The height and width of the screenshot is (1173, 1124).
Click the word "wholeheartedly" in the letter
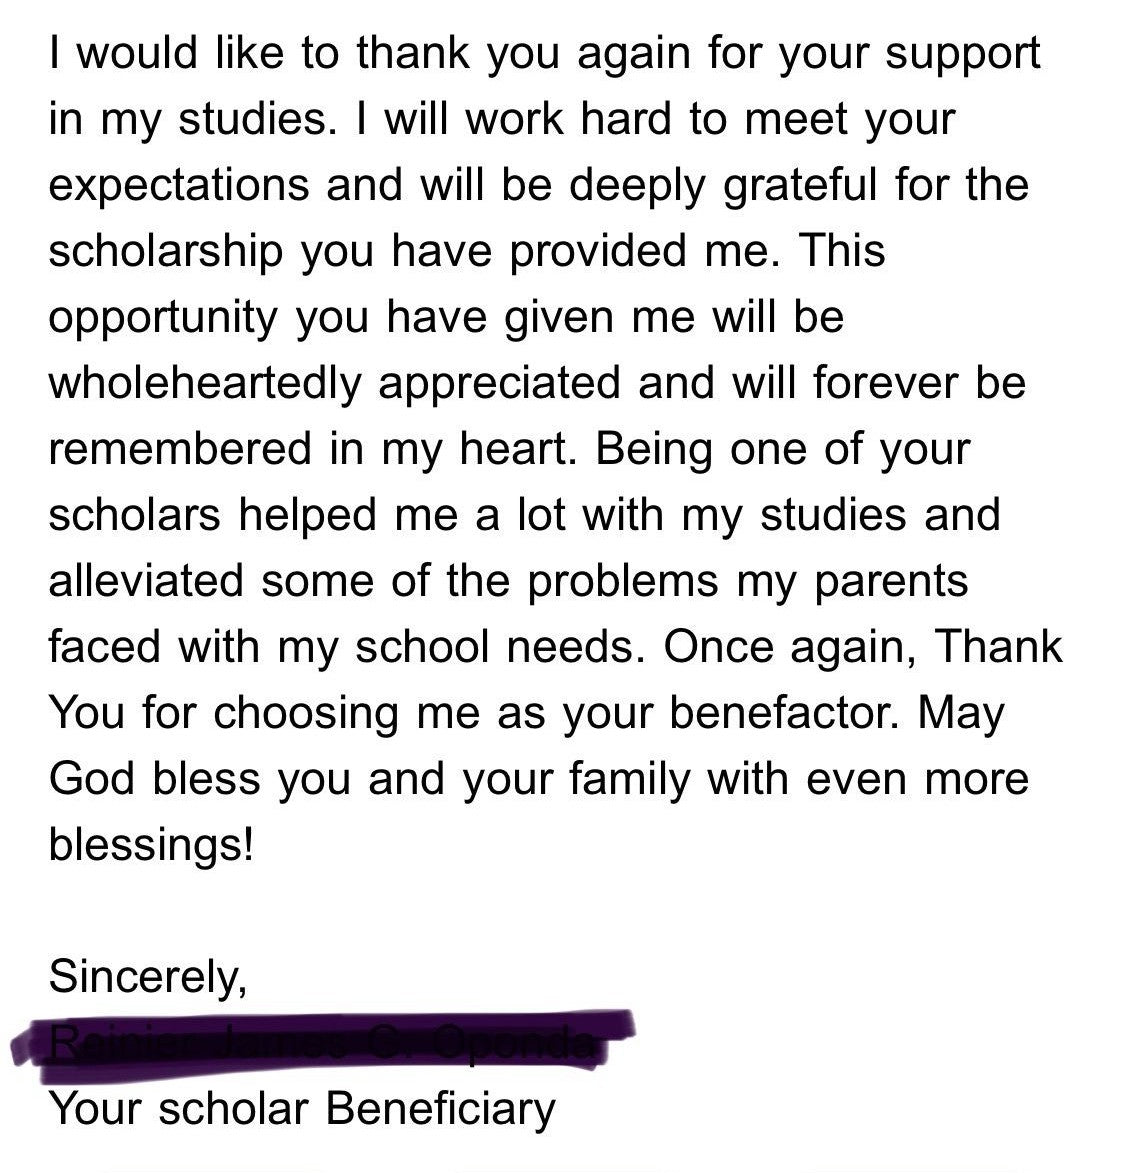point(204,384)
